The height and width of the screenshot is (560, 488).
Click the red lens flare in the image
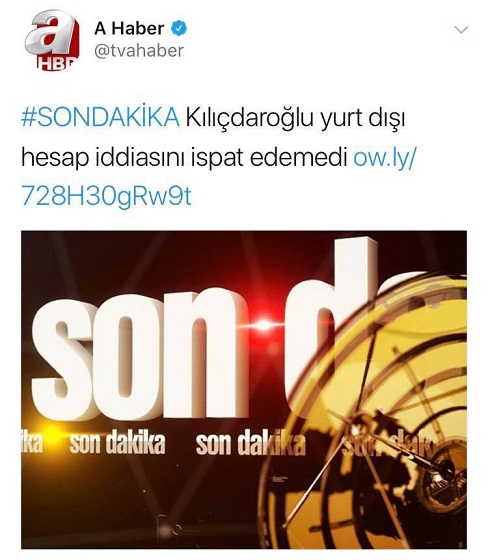click(264, 324)
